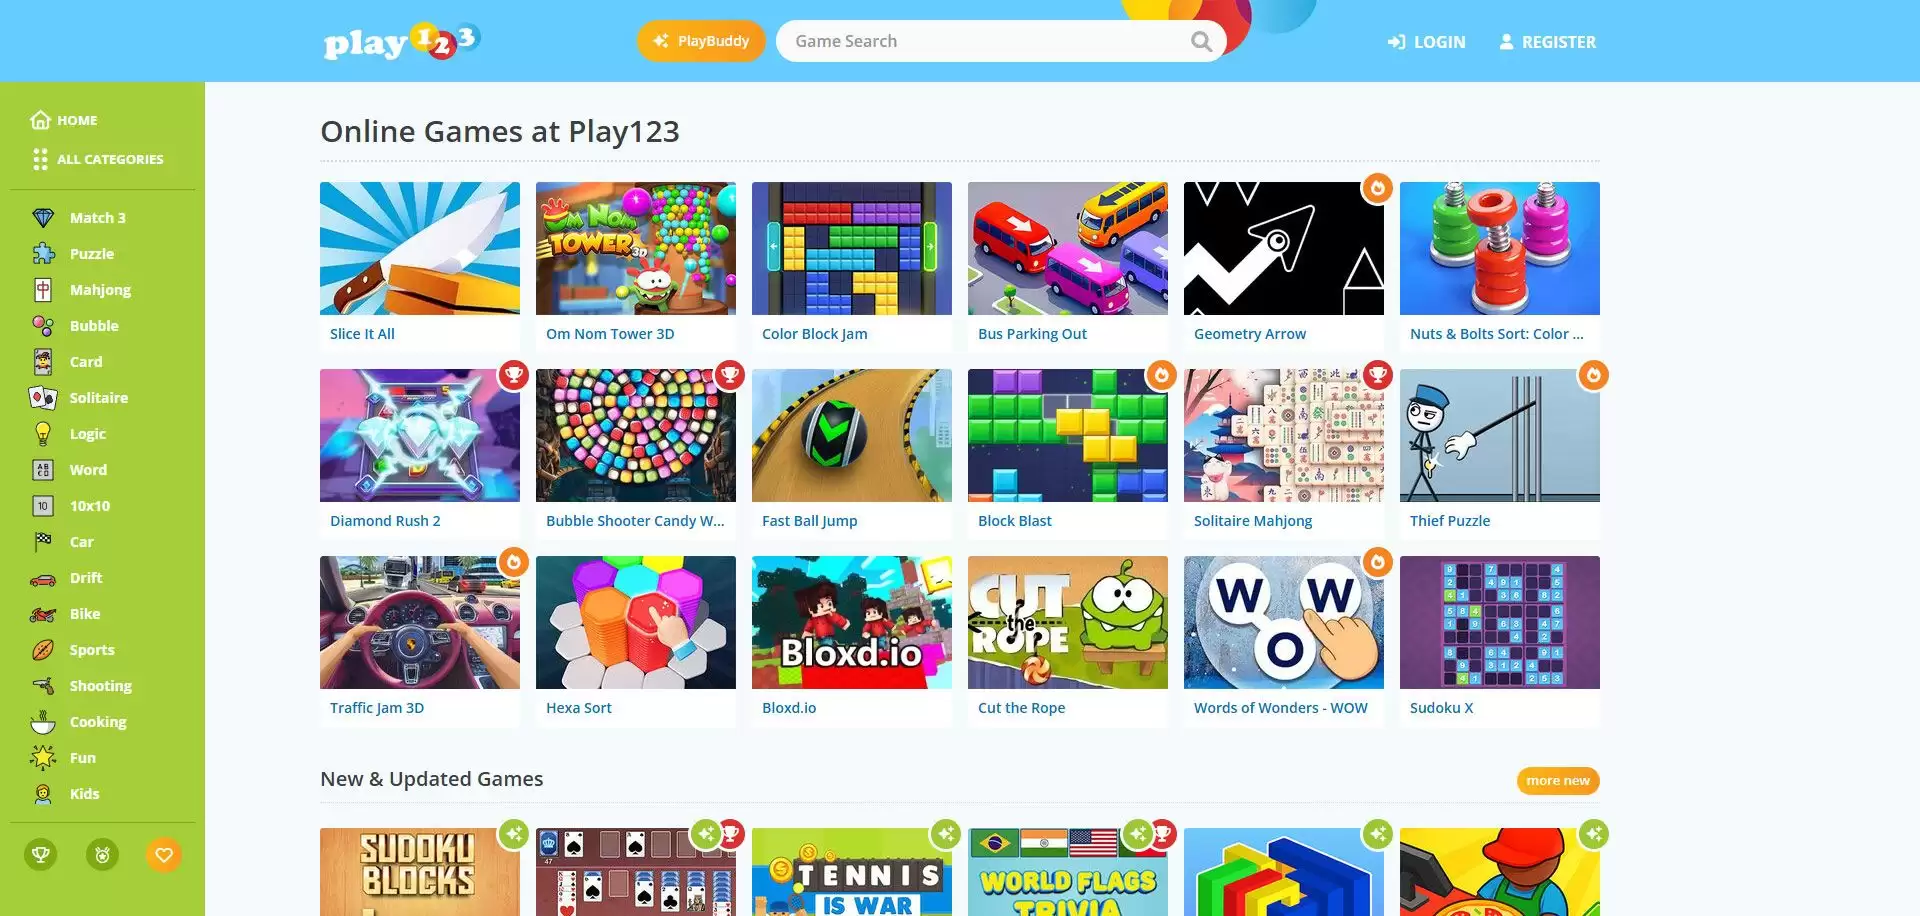The image size is (1920, 916).
Task: Click the medal icon in the sidebar footer
Action: click(102, 855)
